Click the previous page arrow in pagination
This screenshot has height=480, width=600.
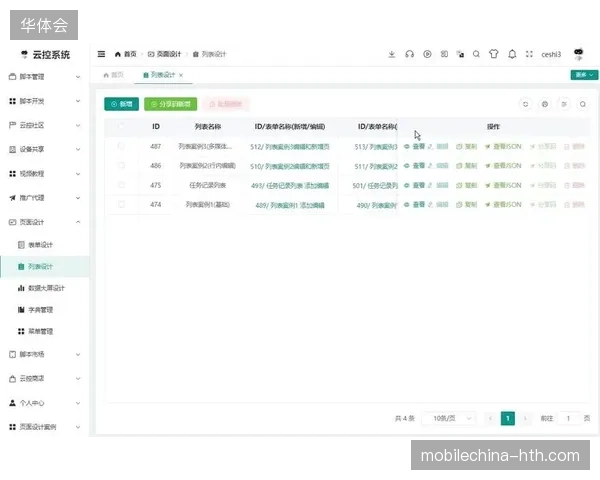tap(490, 418)
